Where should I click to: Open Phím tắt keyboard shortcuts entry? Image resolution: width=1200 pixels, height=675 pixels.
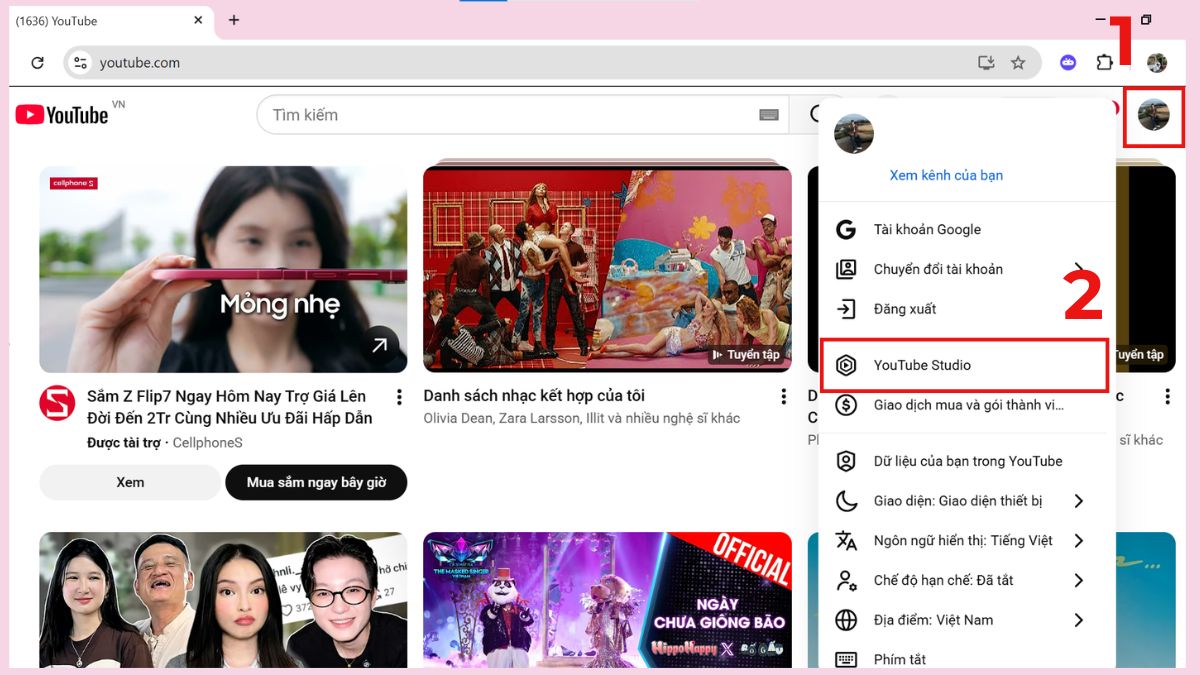pos(900,658)
